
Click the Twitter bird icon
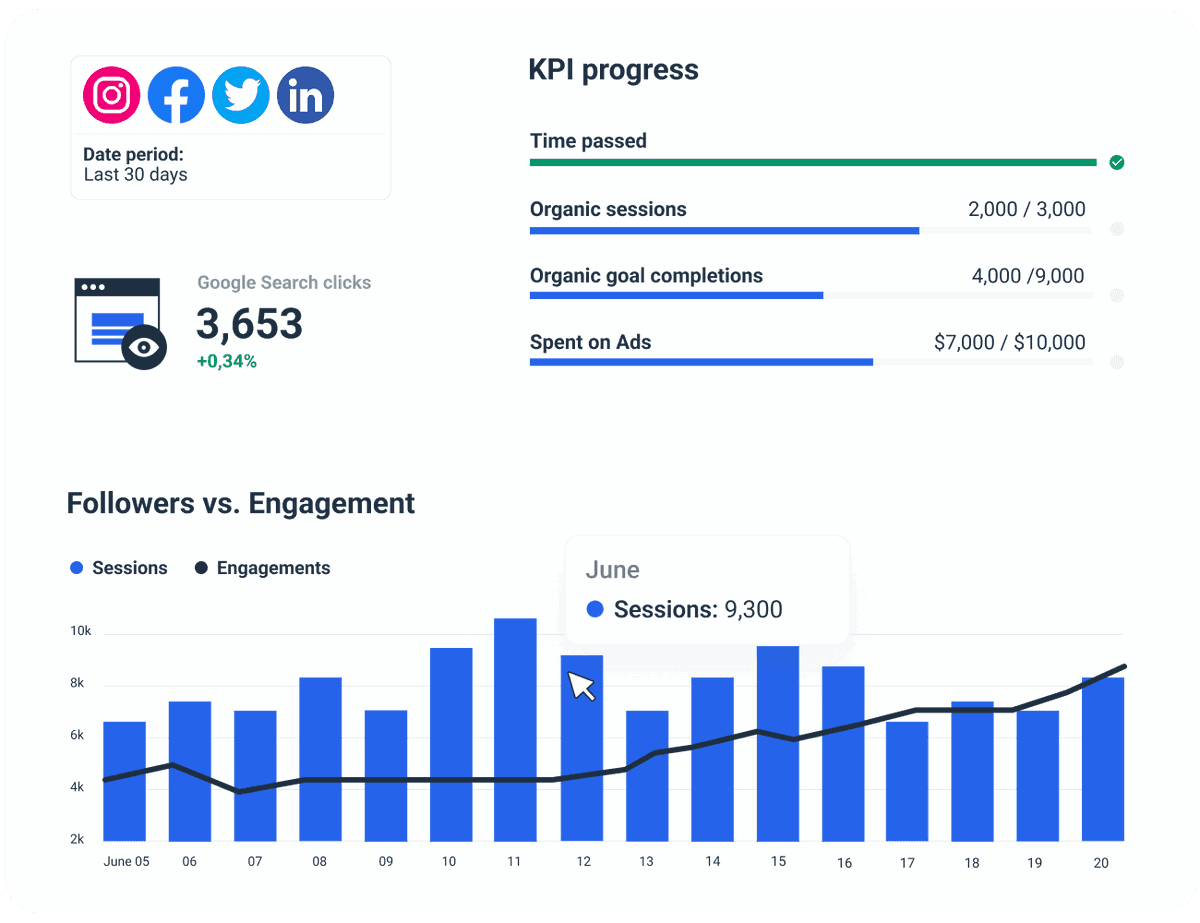tap(240, 94)
